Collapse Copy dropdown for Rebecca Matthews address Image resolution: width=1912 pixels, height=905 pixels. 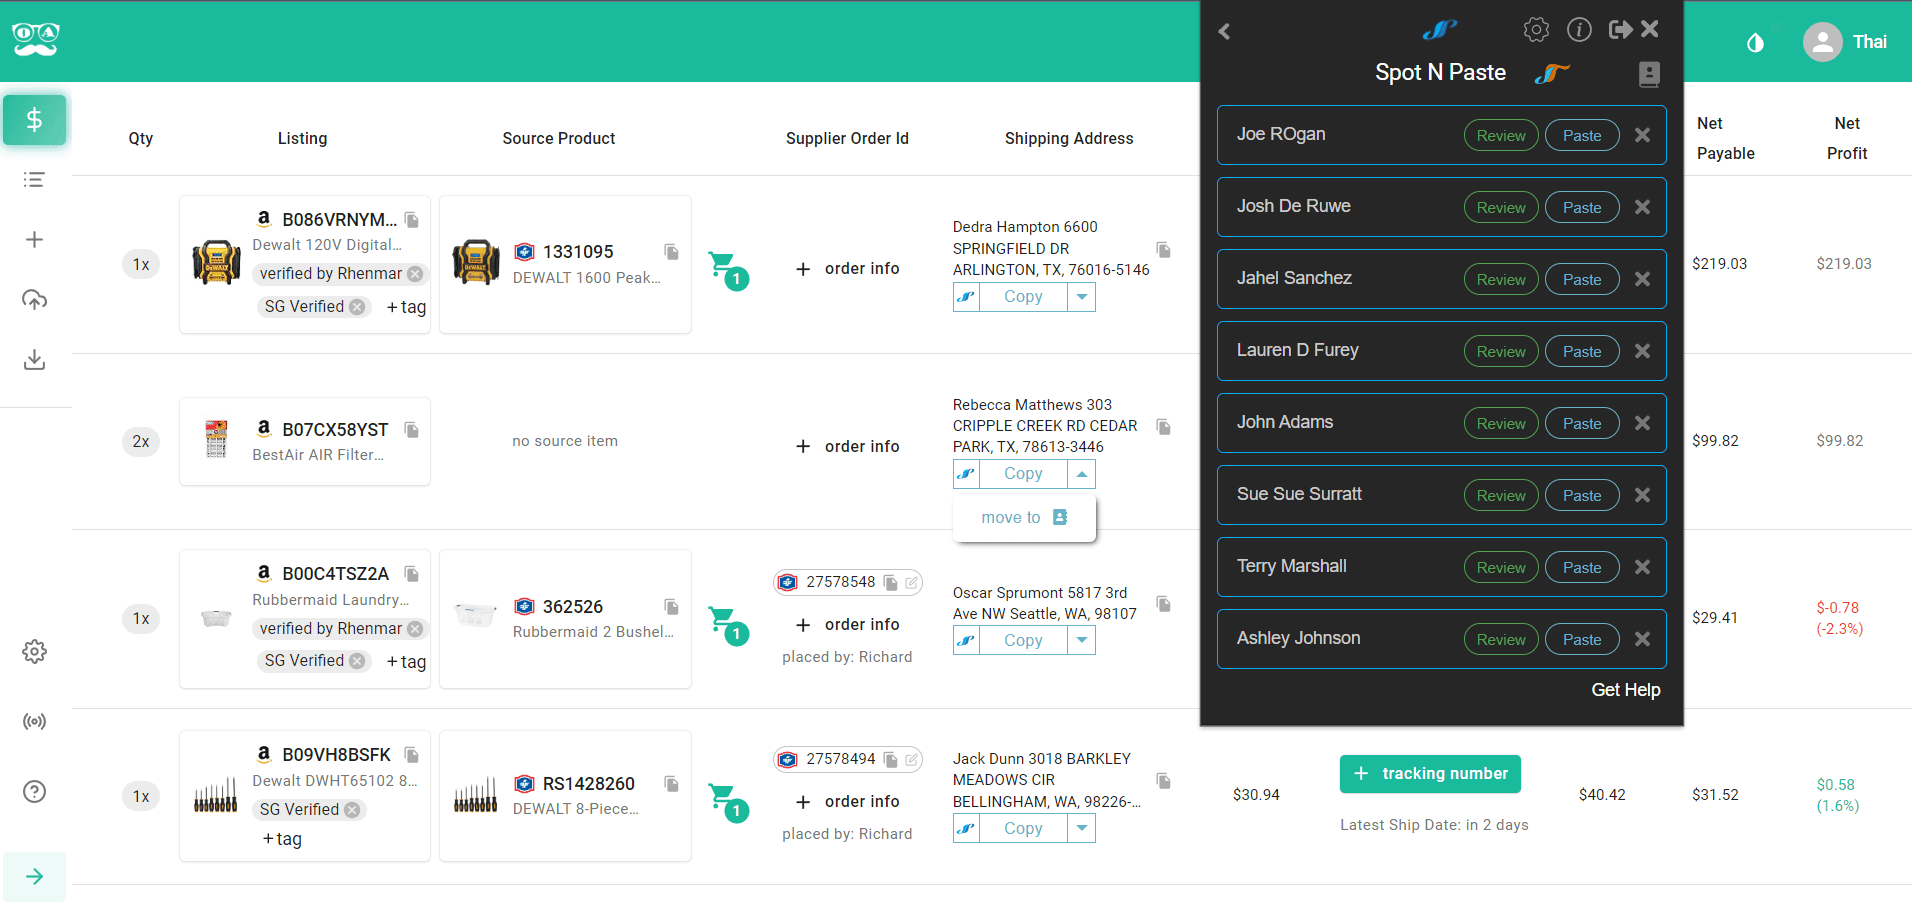click(1081, 474)
